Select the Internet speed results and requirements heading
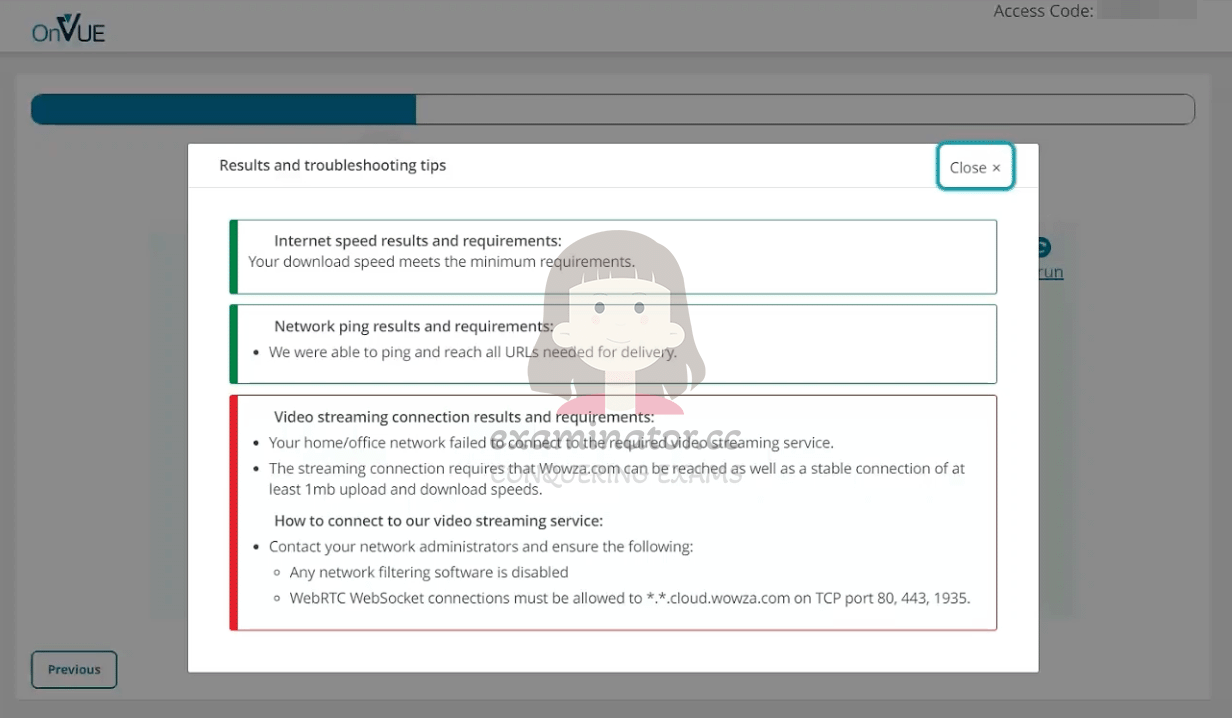Image resolution: width=1232 pixels, height=718 pixels. coord(418,241)
